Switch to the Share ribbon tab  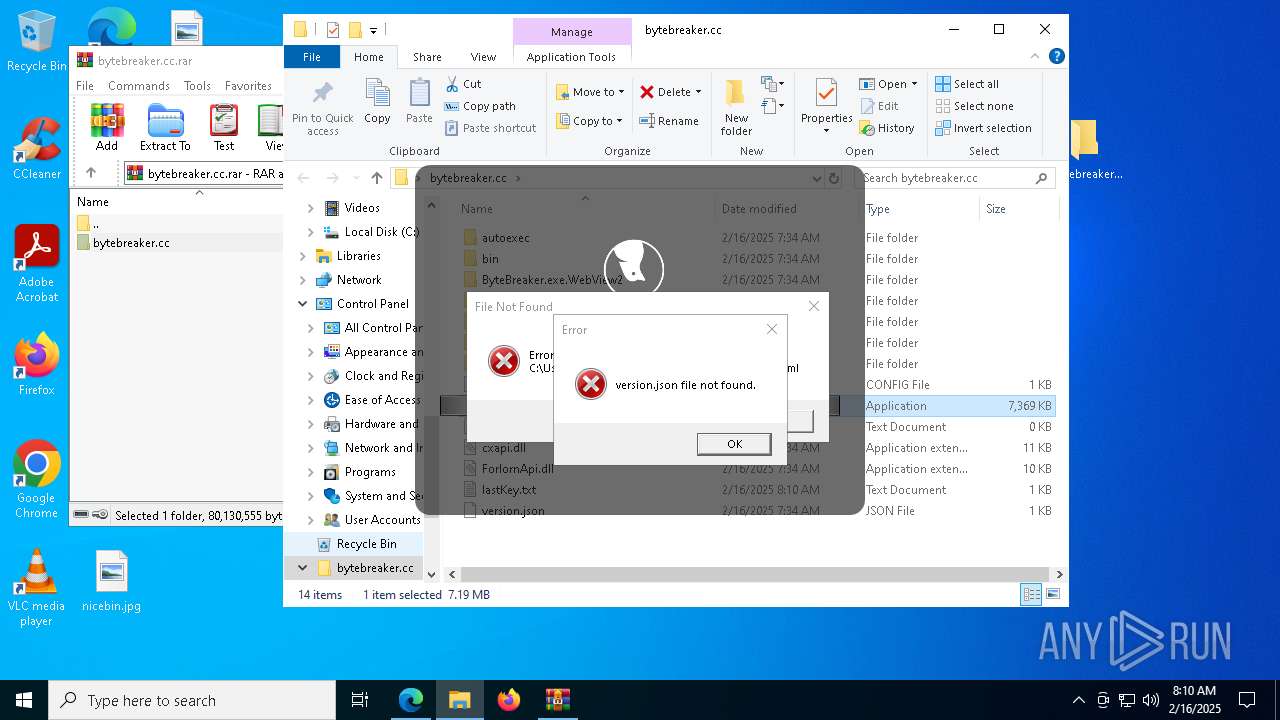(x=427, y=57)
